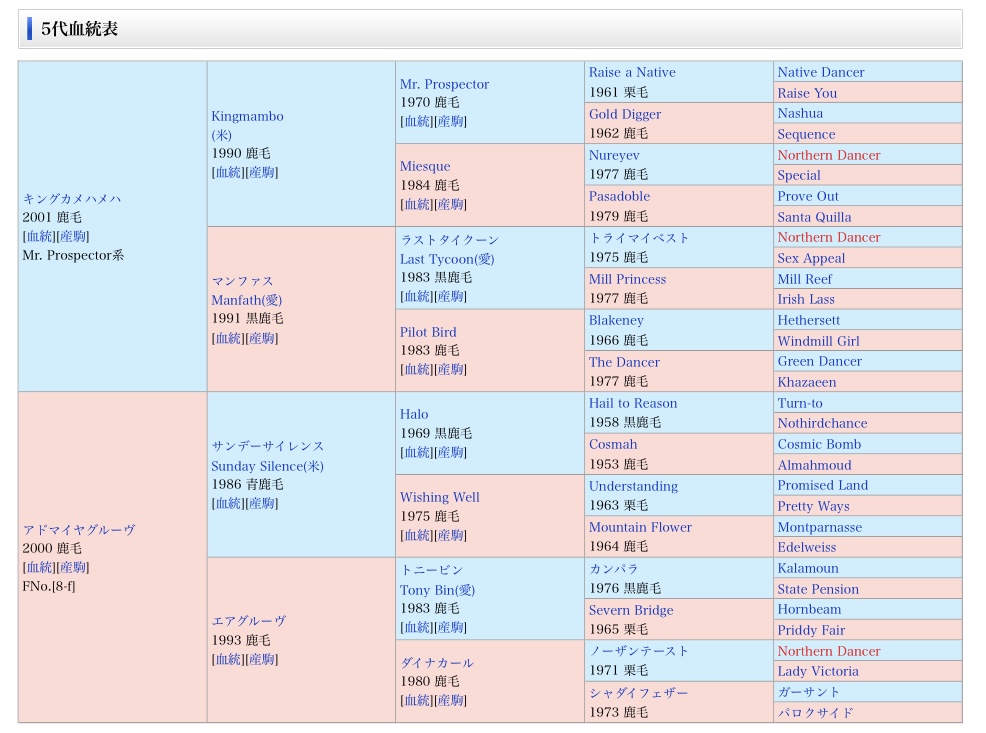Click 血統 link under Pilot Bird
The height and width of the screenshot is (733, 986).
point(416,369)
